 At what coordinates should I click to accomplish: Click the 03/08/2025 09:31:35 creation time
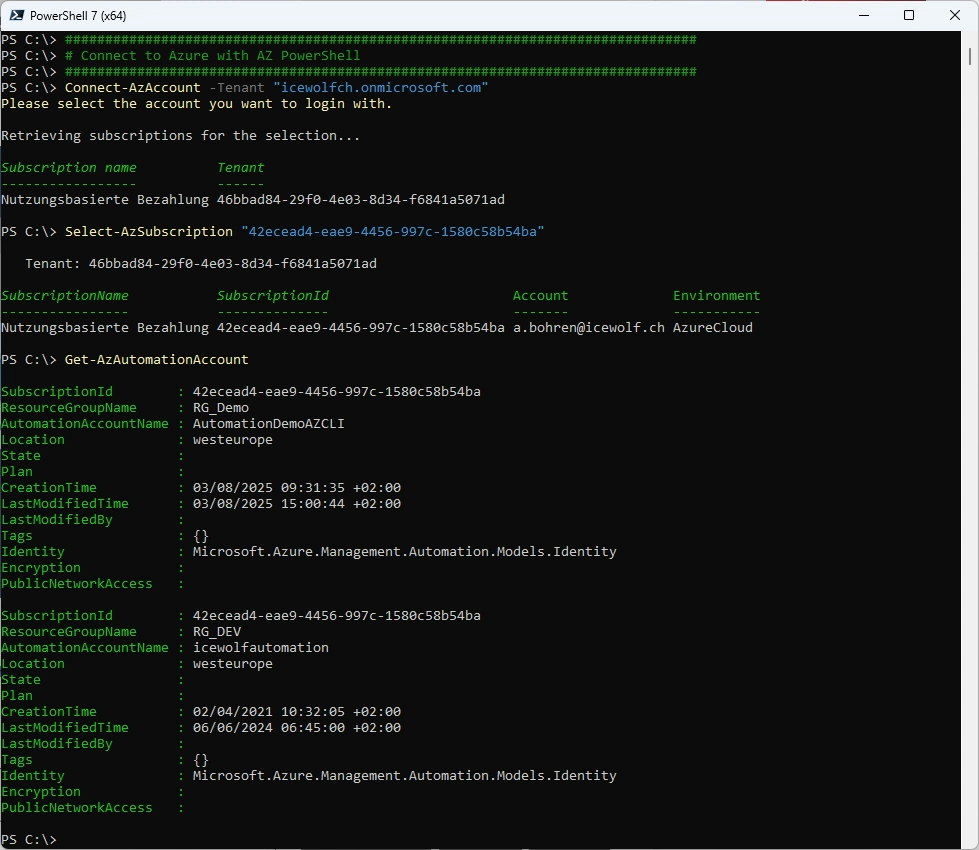click(x=296, y=488)
